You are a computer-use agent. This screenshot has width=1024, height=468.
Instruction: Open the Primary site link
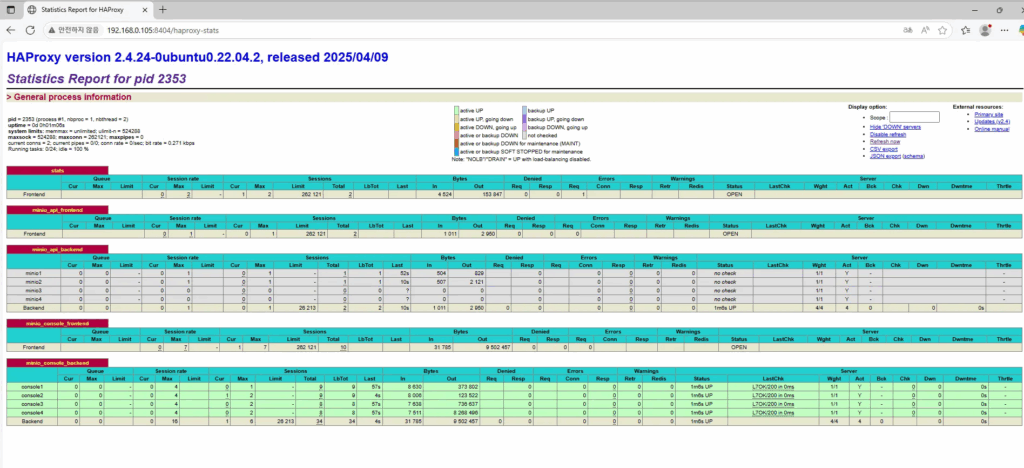point(989,114)
